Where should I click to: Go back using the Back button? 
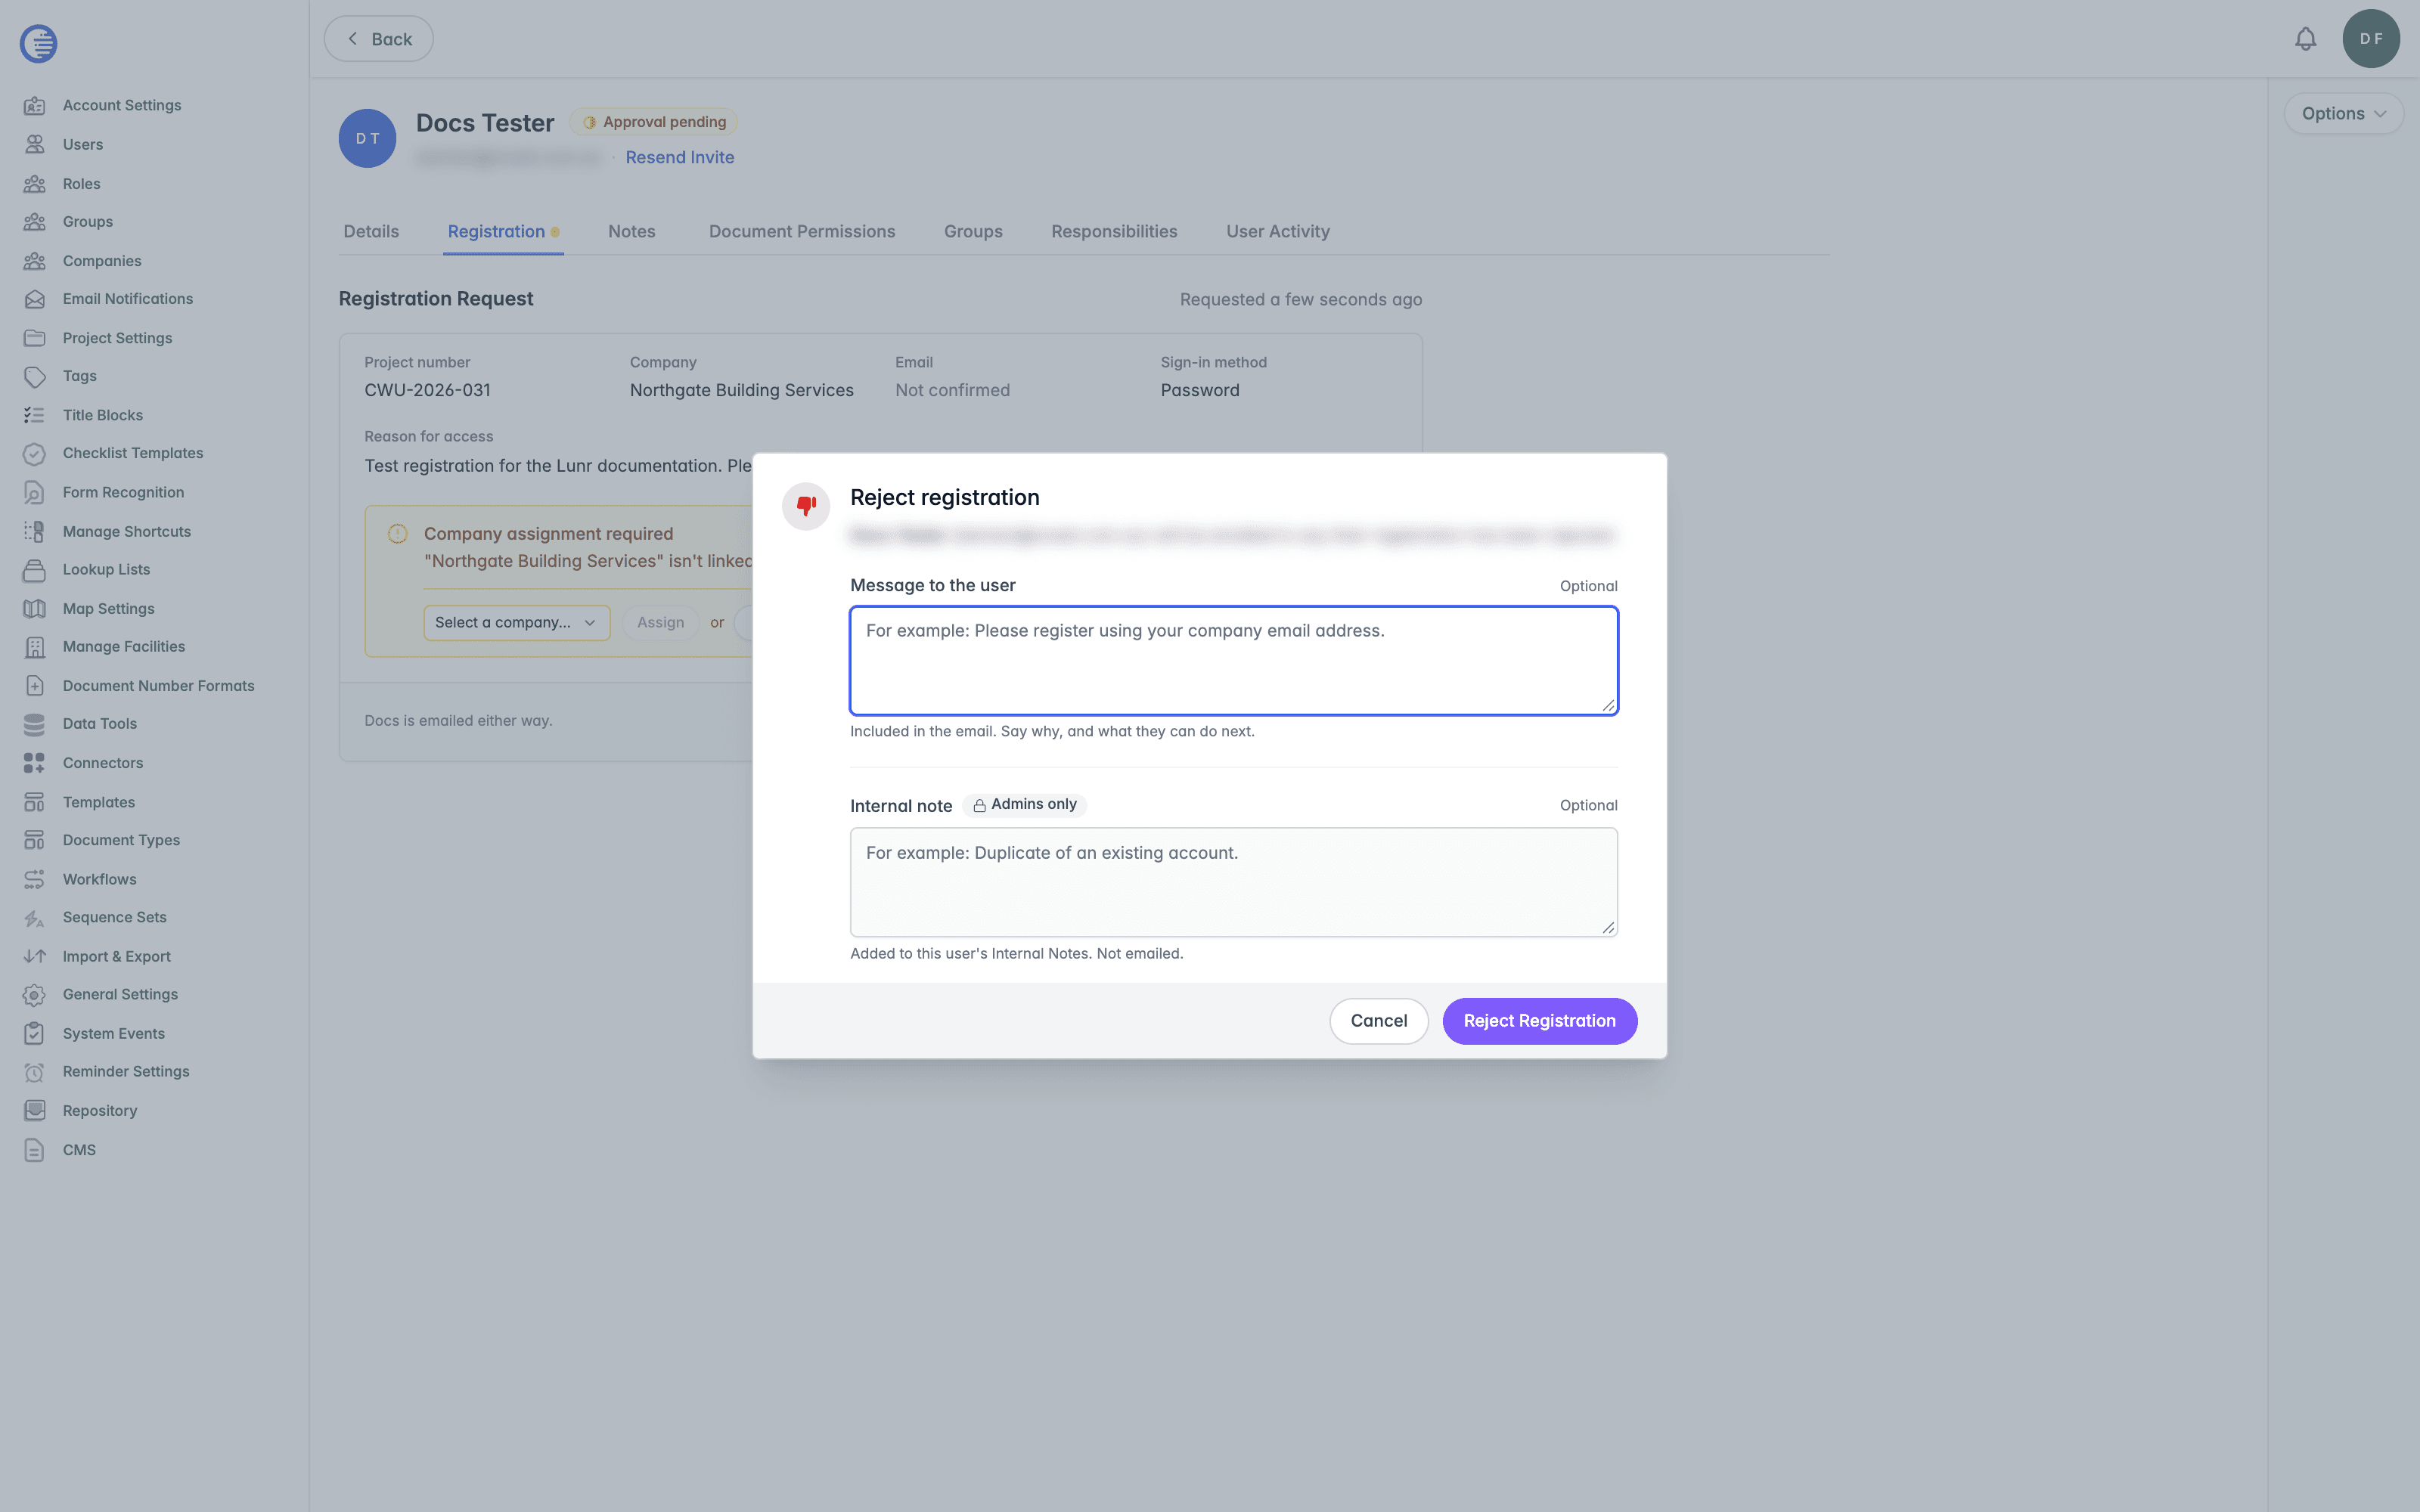pyautogui.click(x=378, y=39)
